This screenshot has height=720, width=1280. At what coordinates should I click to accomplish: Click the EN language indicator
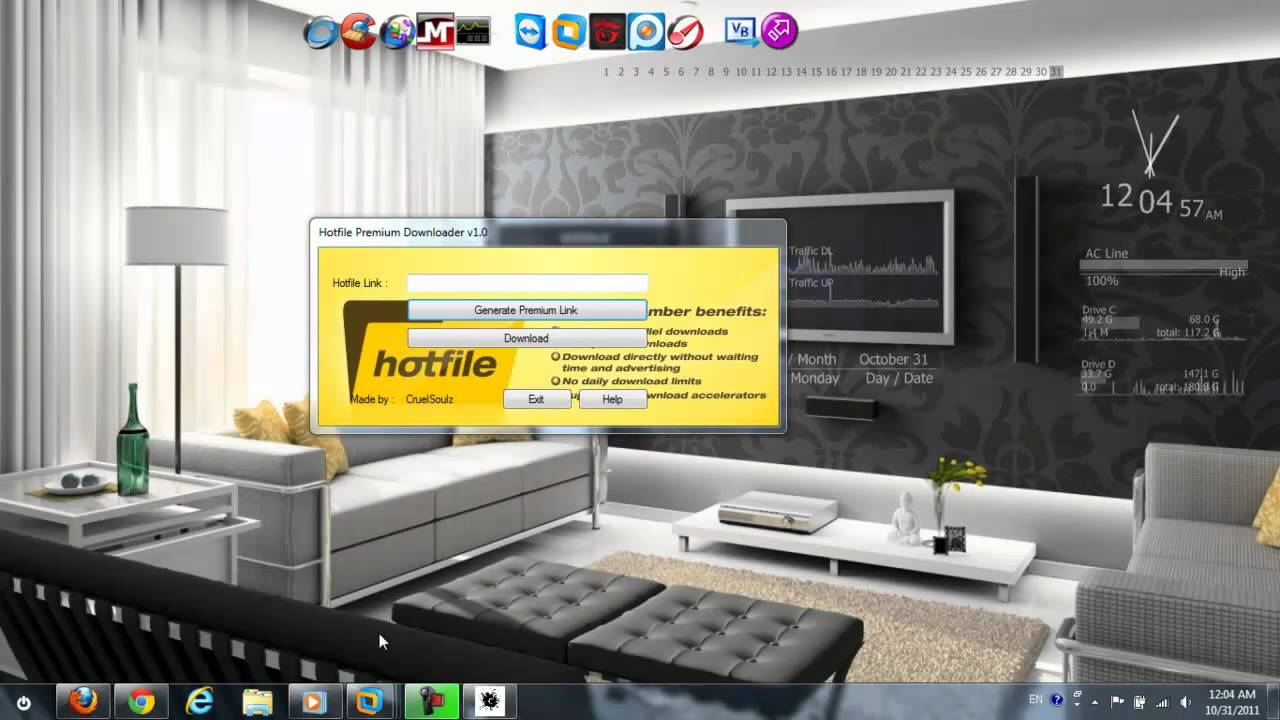[1035, 699]
